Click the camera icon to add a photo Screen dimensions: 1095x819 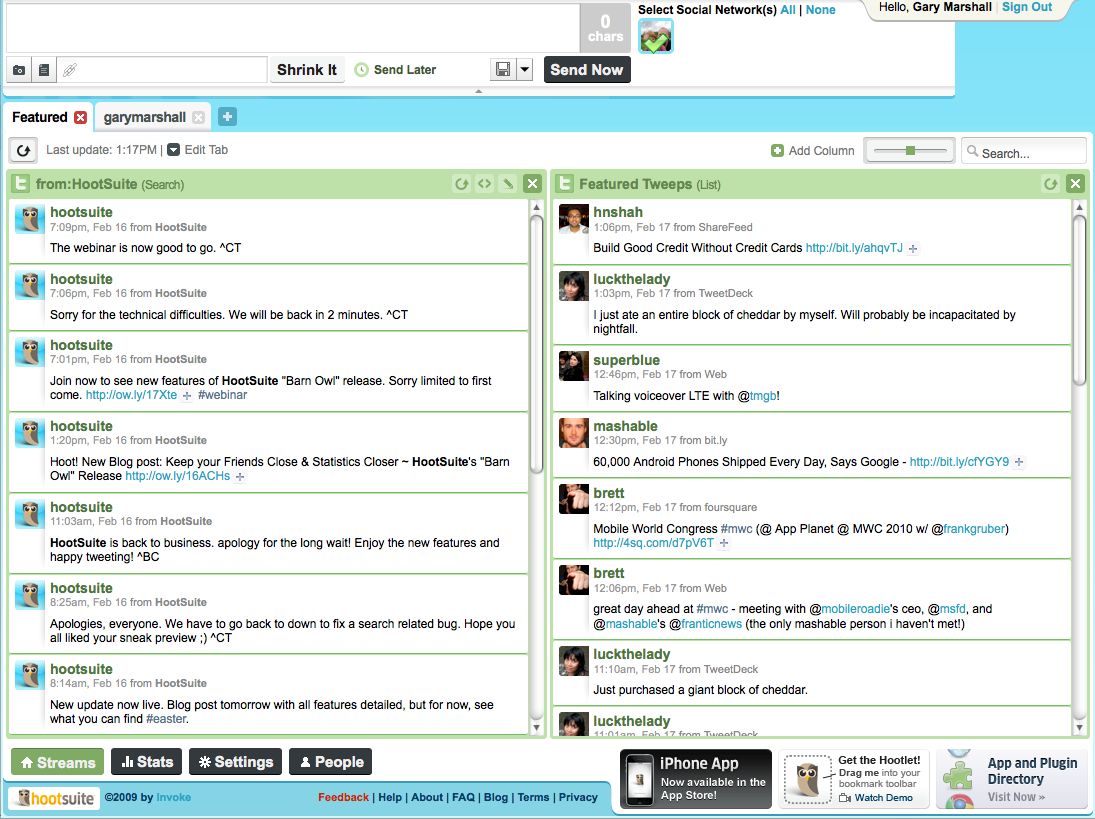pos(18,69)
